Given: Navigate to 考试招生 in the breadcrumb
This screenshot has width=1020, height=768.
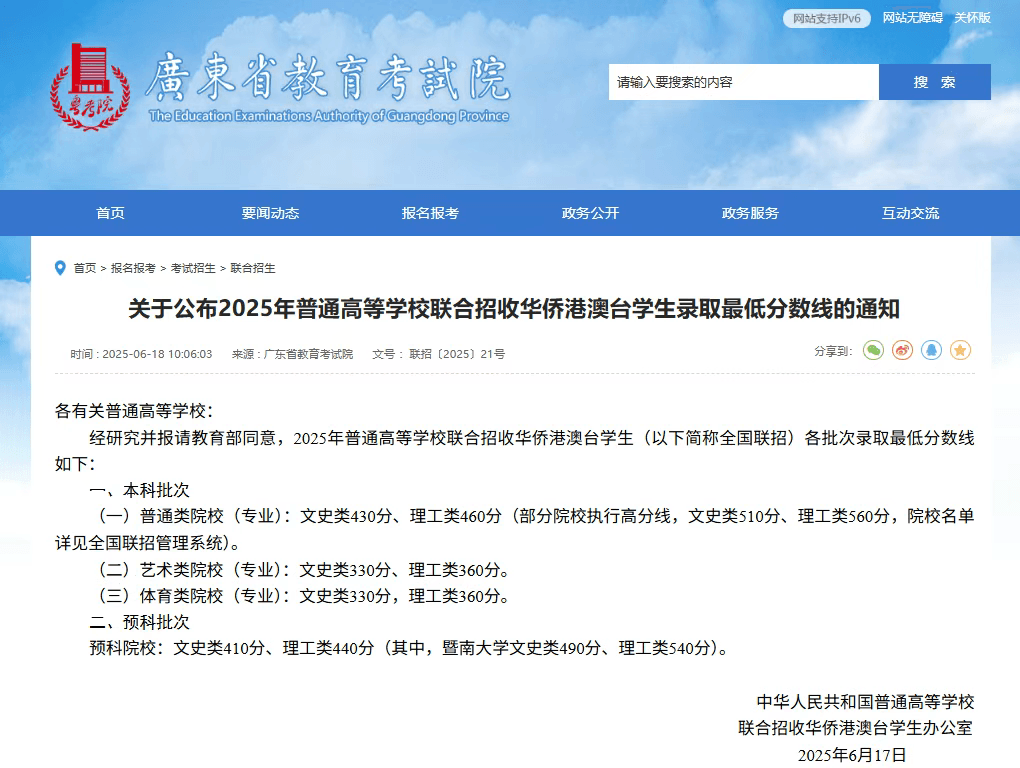Looking at the screenshot, I should (193, 268).
